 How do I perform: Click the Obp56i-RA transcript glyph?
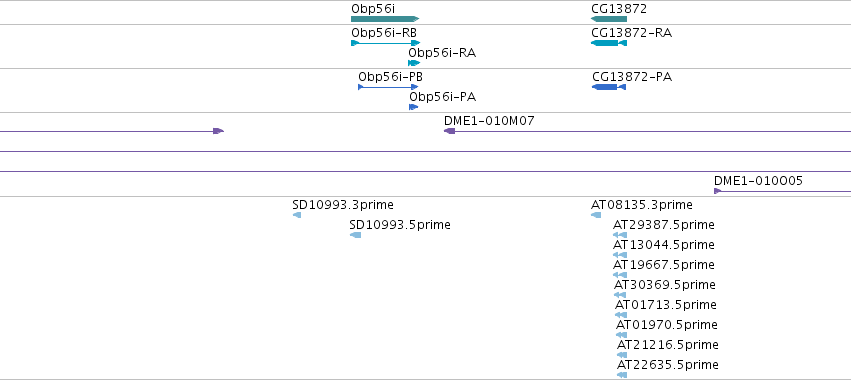tap(414, 63)
